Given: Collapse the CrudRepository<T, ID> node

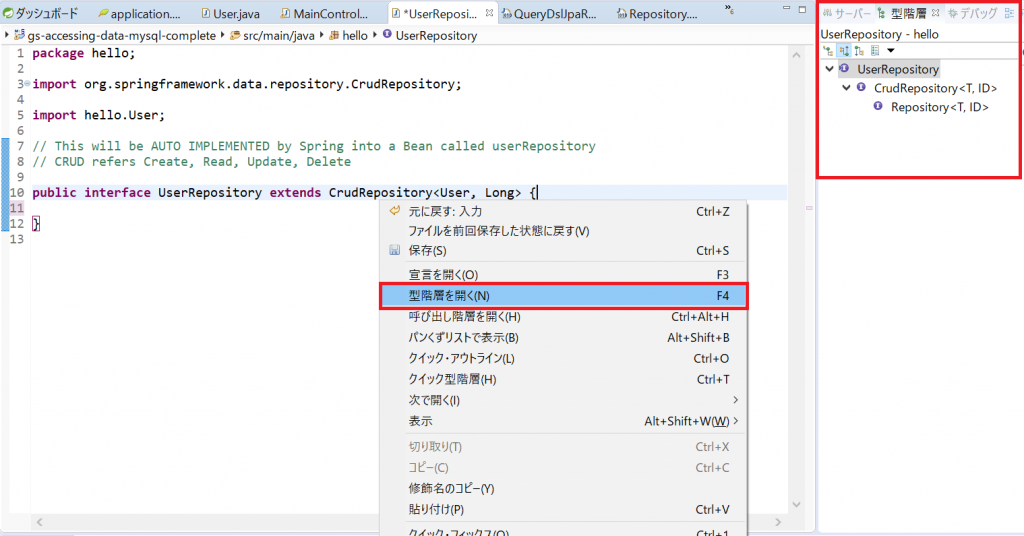Looking at the screenshot, I should [846, 88].
